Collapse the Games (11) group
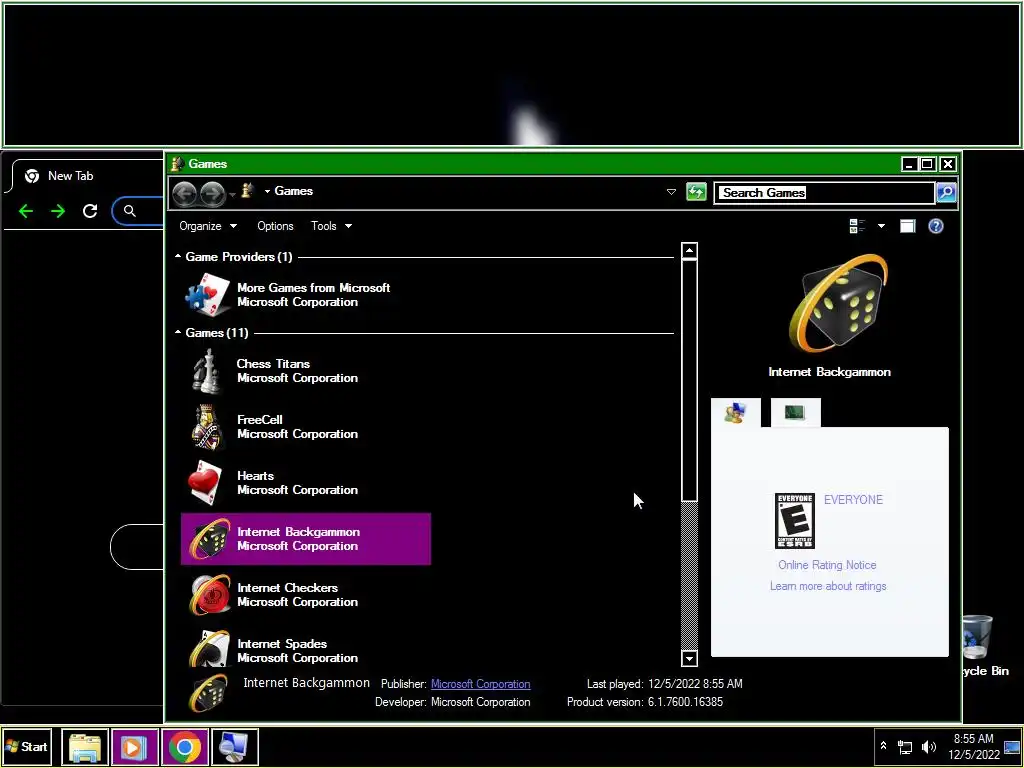Screen dimensions: 1024x768 point(178,332)
